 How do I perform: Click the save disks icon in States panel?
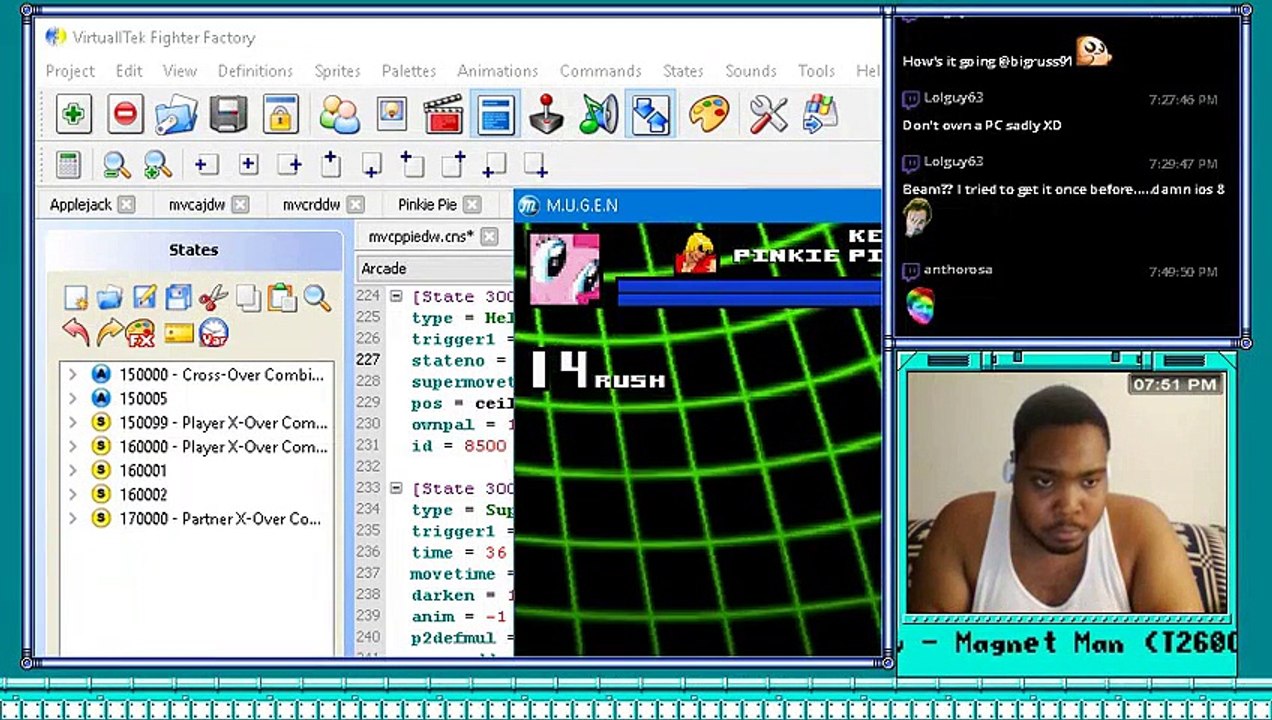click(178, 297)
